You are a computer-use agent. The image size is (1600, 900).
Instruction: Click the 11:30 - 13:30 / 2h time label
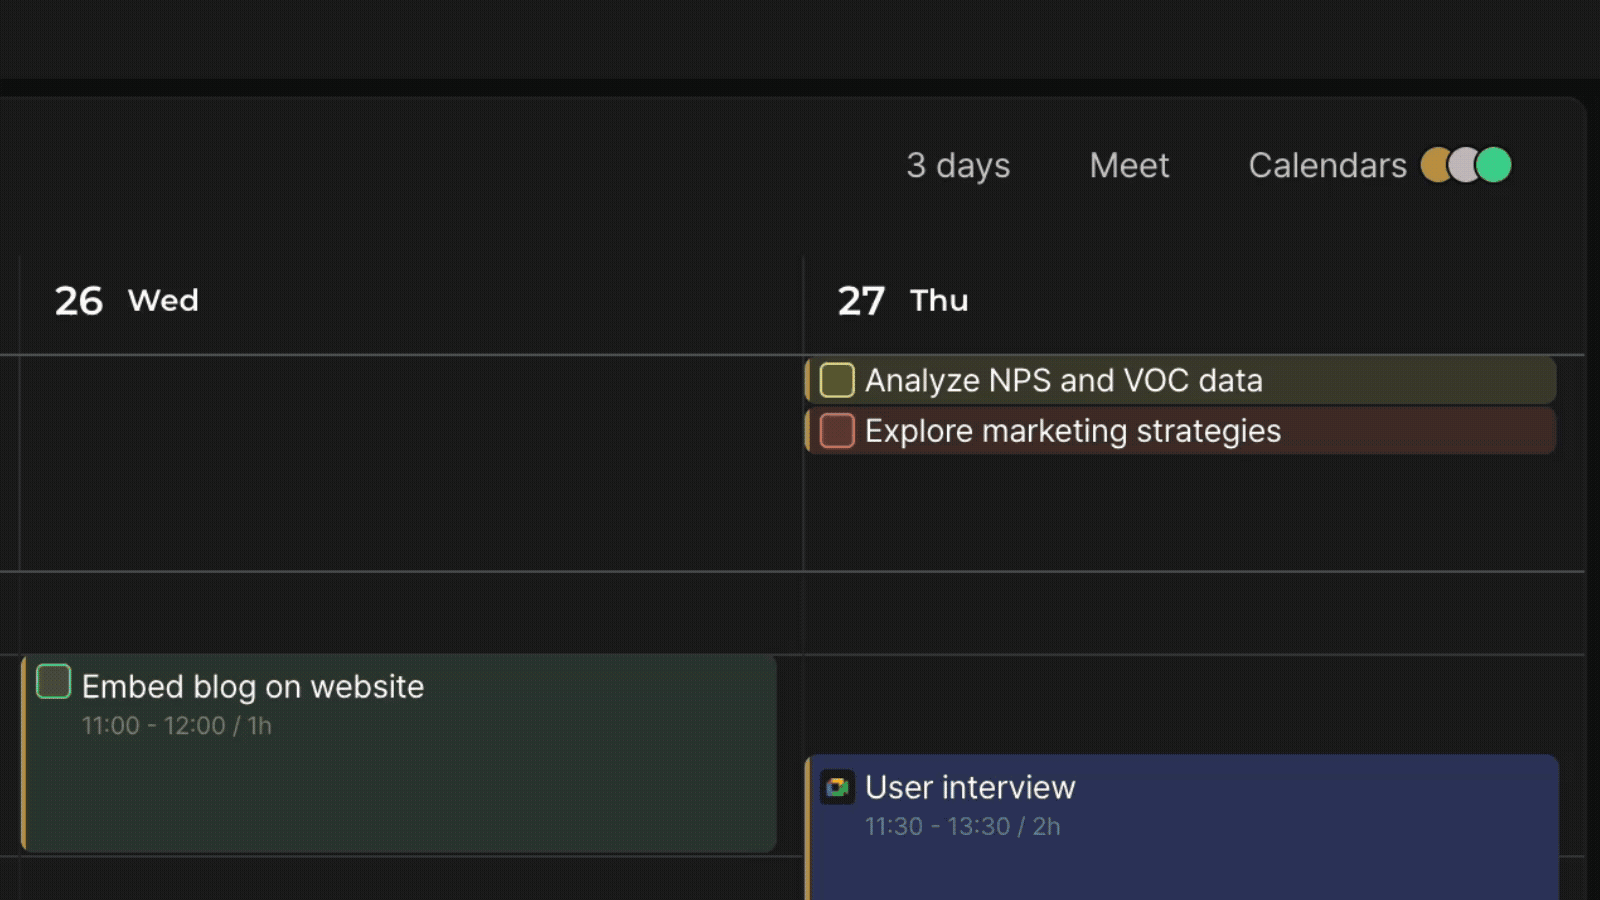963,827
